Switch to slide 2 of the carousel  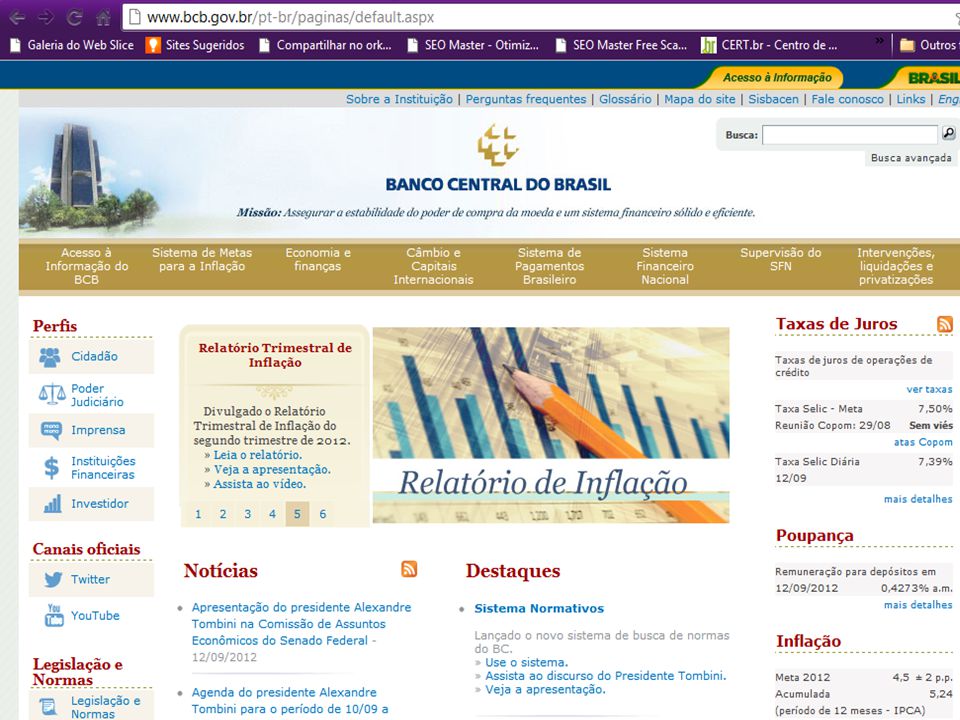[223, 514]
